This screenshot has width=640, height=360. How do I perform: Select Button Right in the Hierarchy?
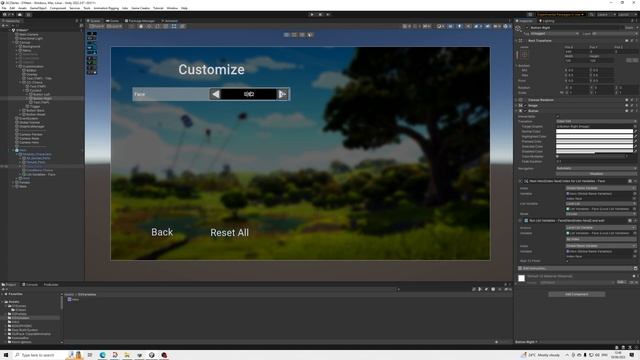point(42,98)
